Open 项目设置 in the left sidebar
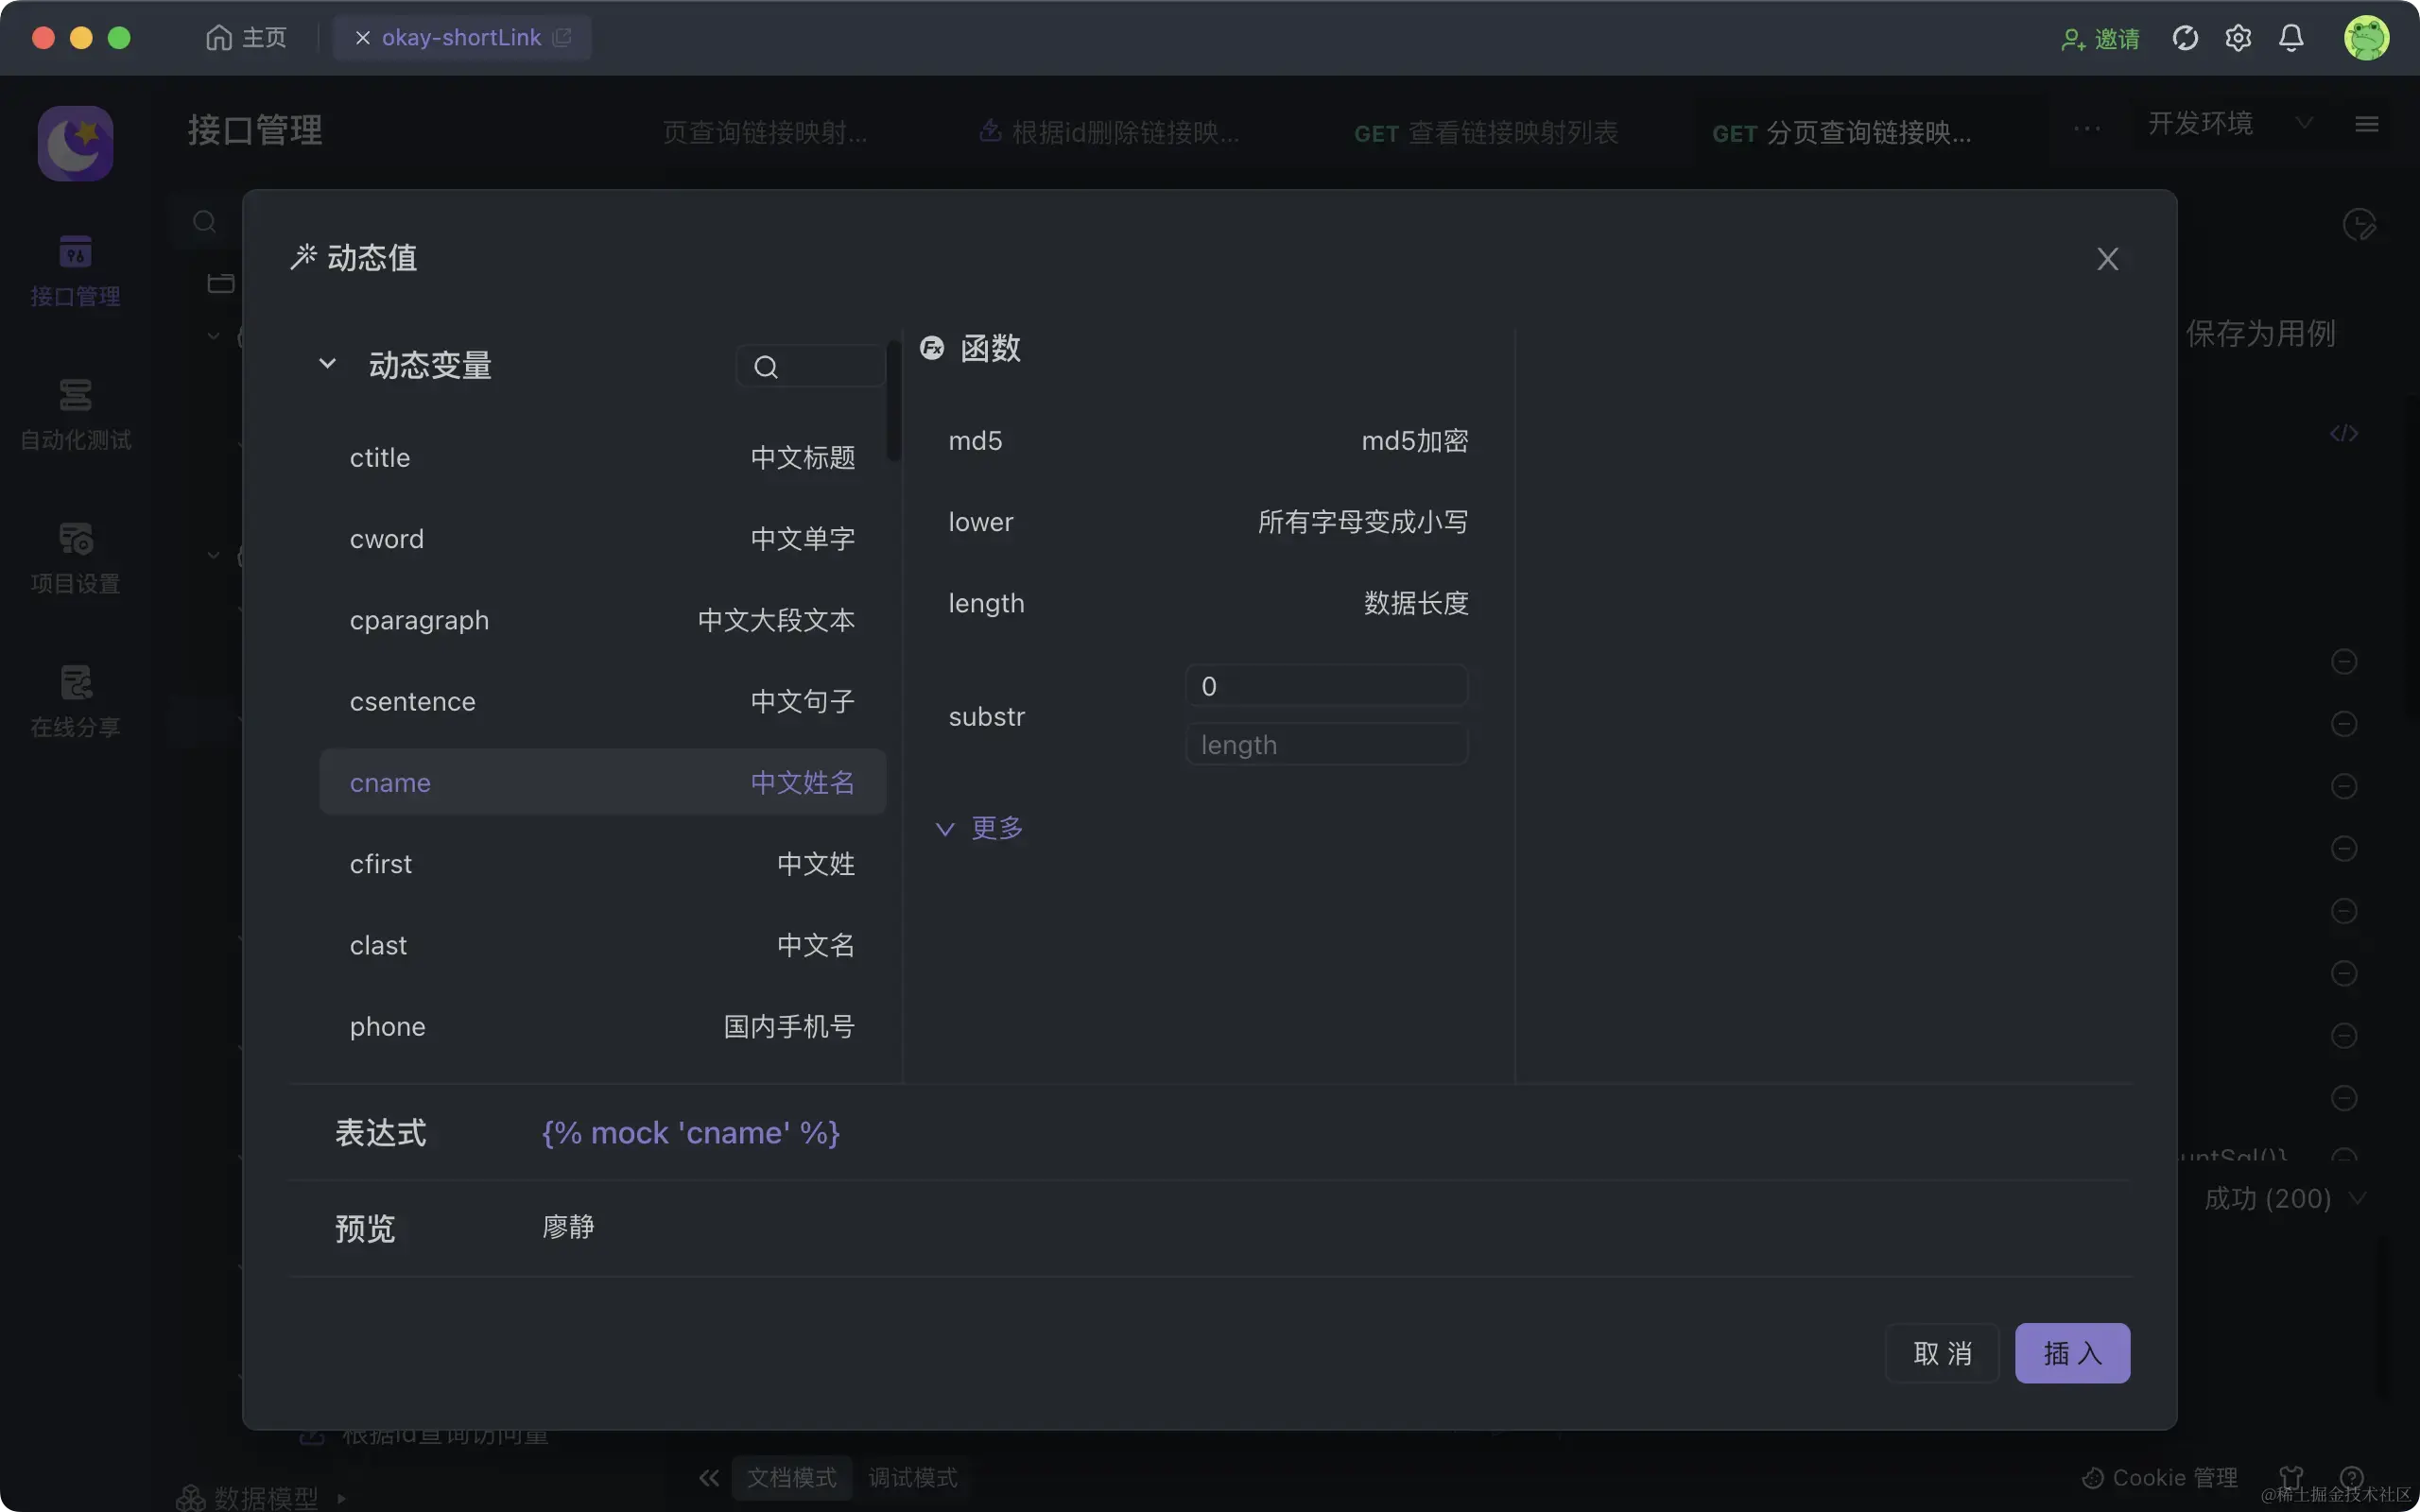Viewport: 2420px width, 1512px height. [x=75, y=558]
